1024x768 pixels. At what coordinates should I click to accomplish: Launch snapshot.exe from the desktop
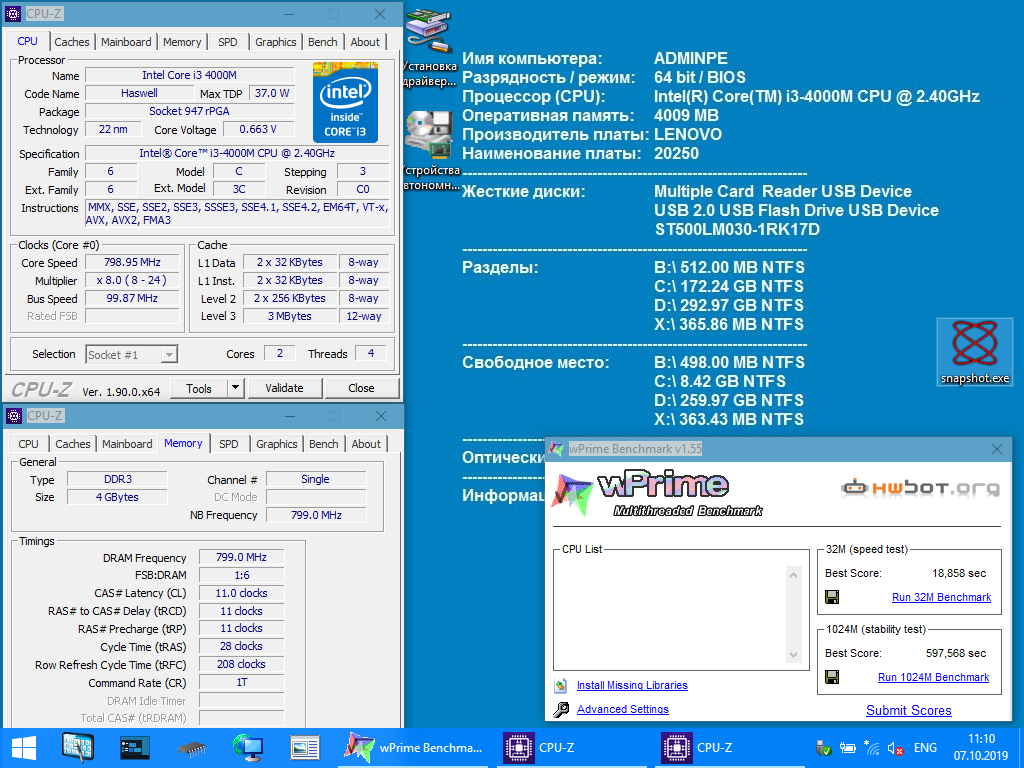tap(974, 351)
